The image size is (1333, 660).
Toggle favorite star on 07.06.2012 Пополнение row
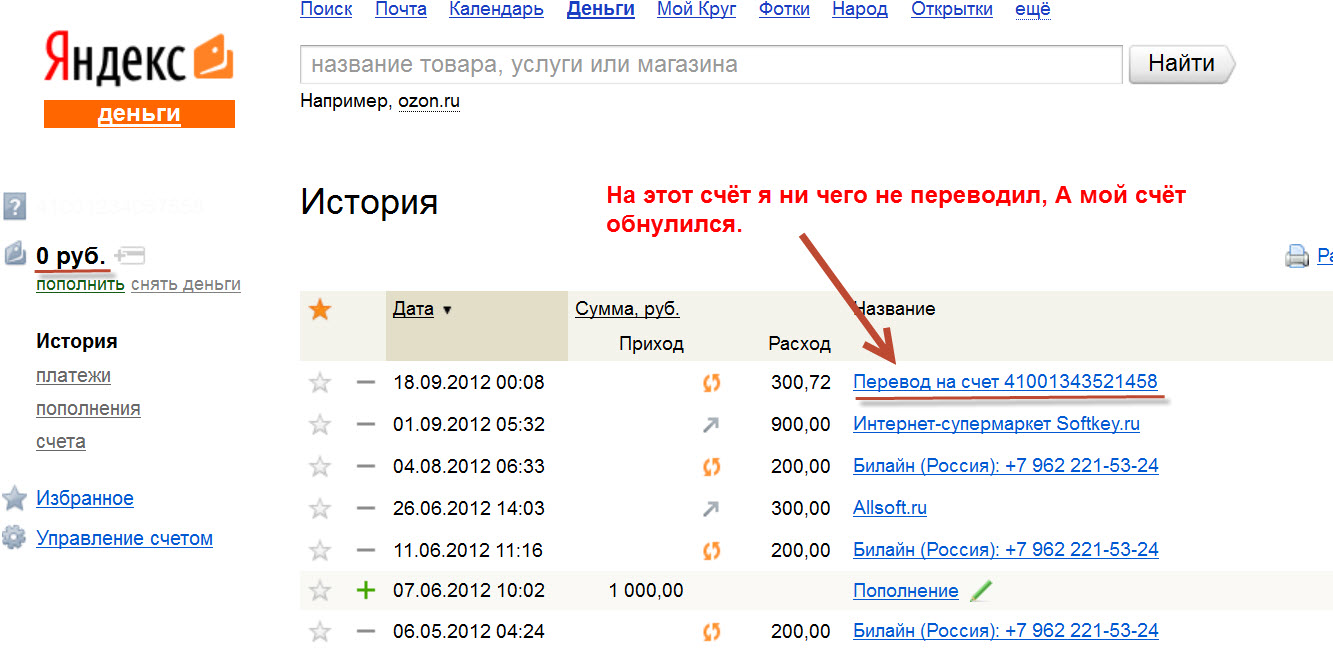coord(320,591)
